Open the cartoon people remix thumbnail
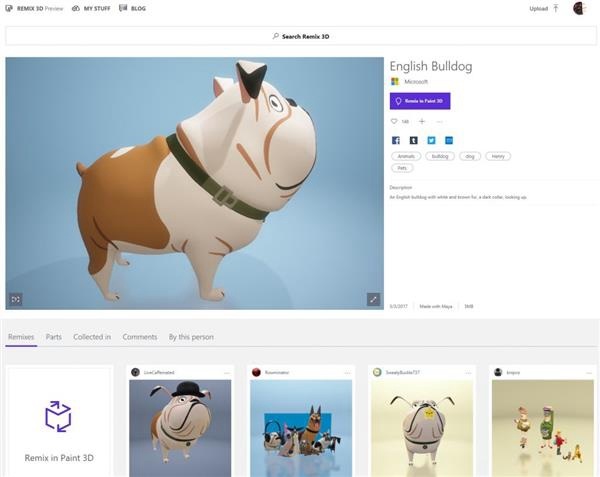The height and width of the screenshot is (477, 600). [x=543, y=428]
